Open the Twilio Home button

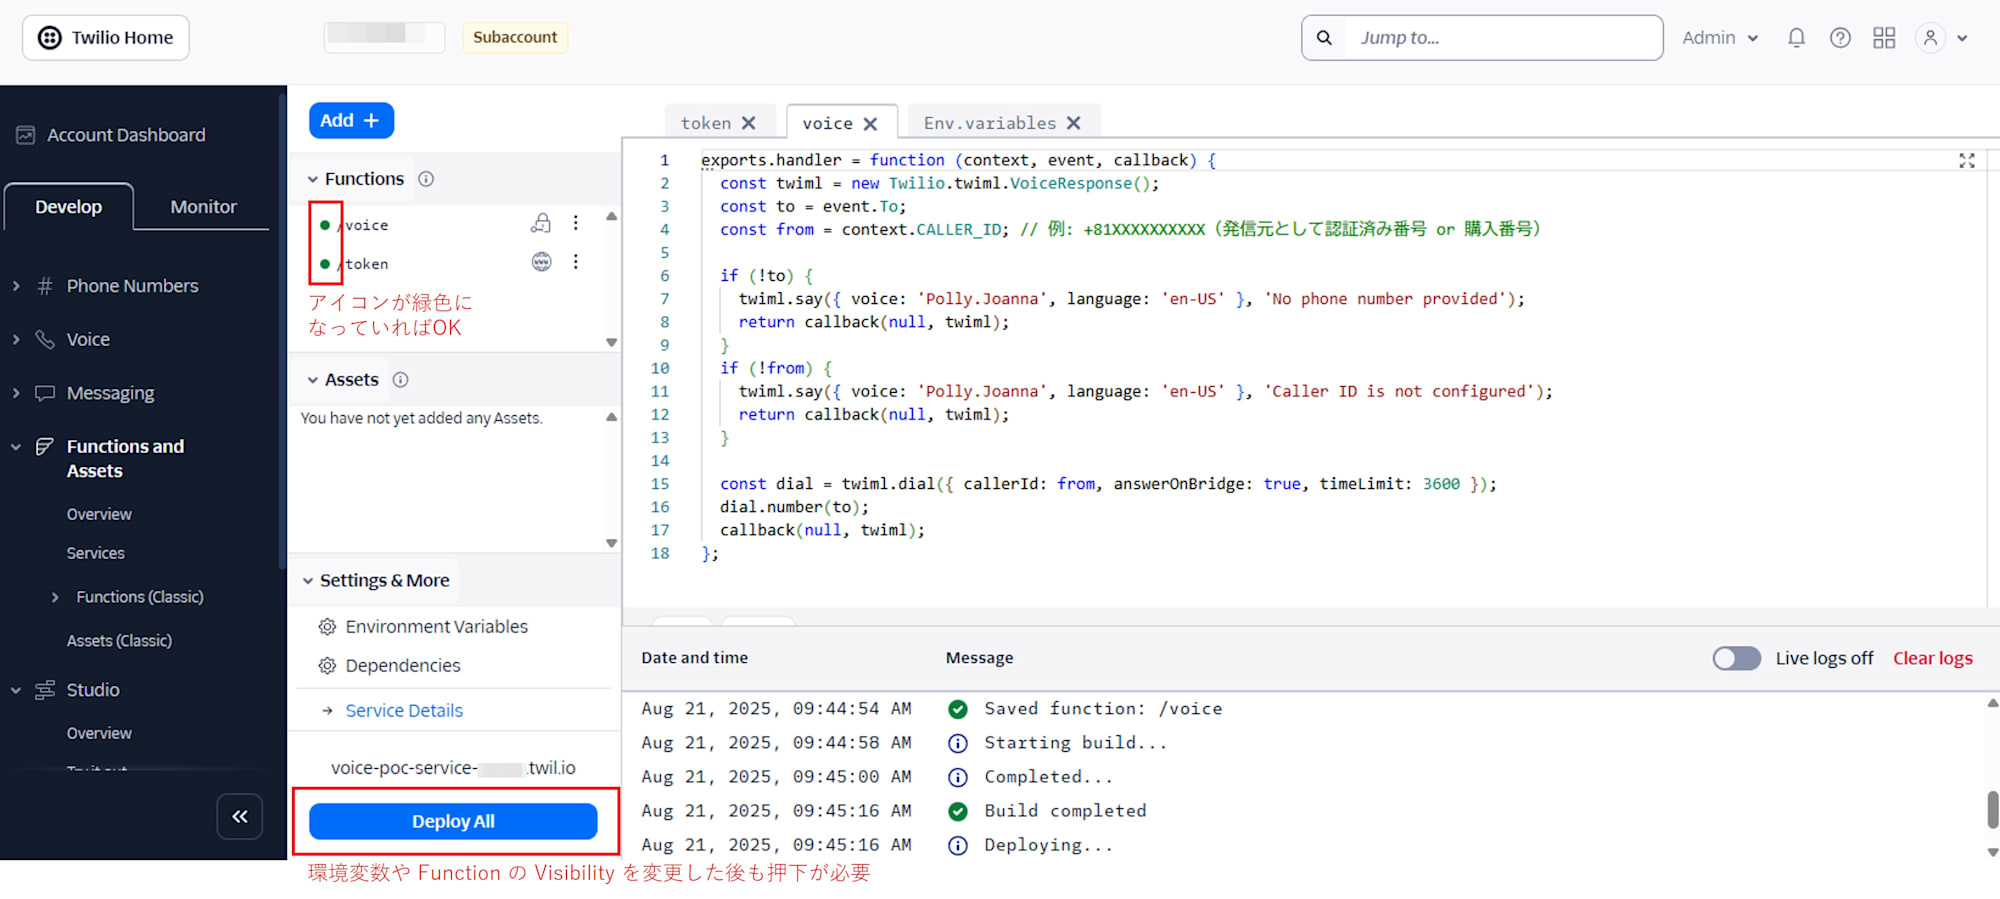(x=105, y=38)
